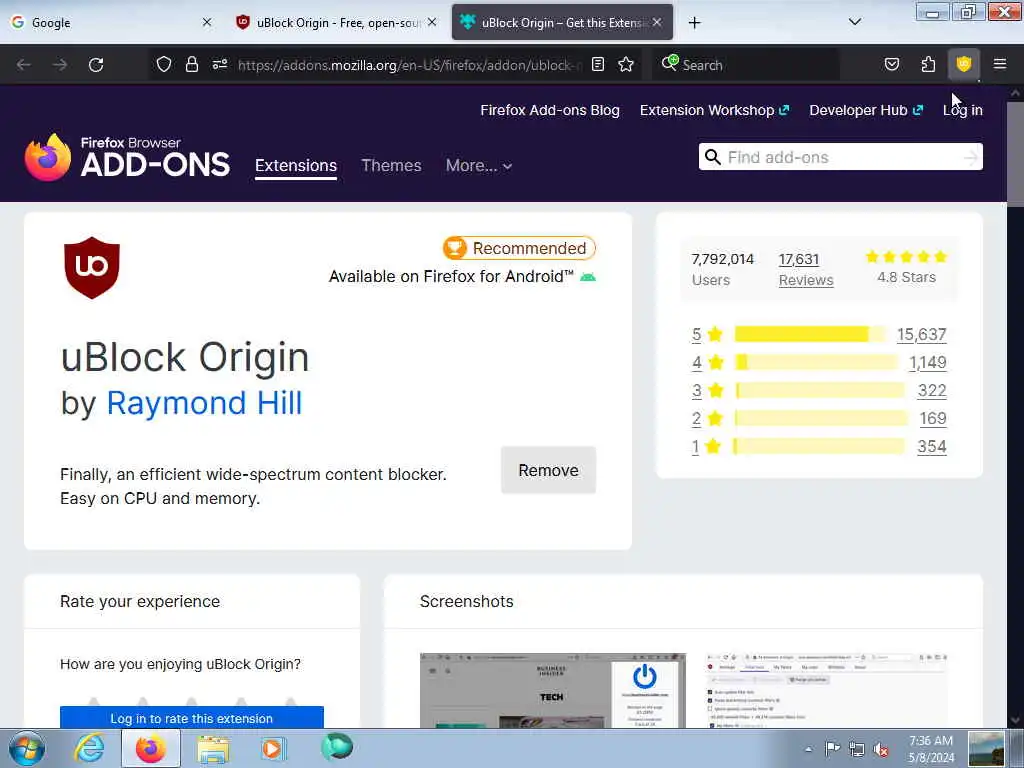Click the forward navigation arrow
The image size is (1024, 768).
60,65
